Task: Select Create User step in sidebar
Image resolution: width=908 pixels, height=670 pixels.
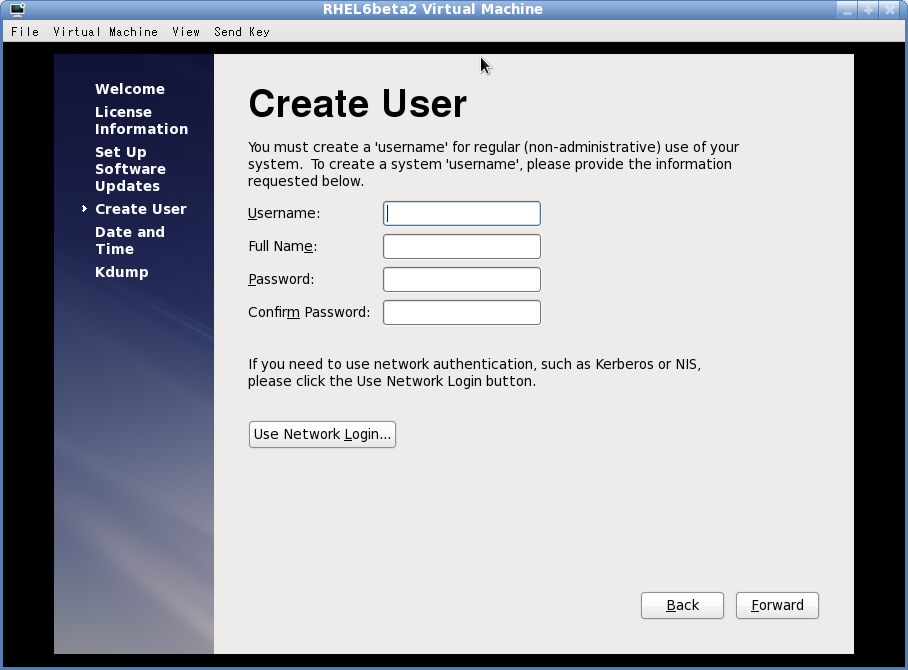Action: 141,209
